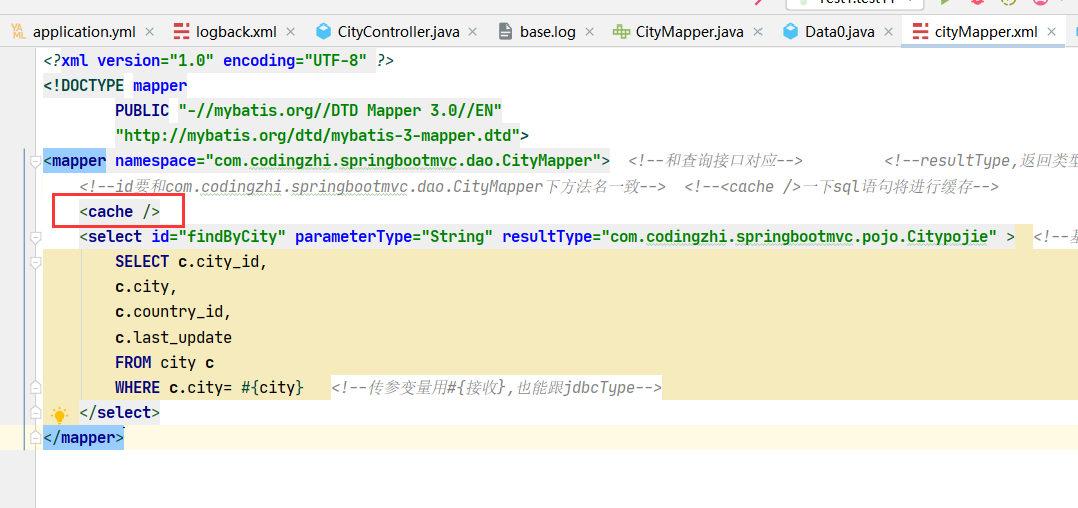Close the cityMapper.xml tab
The width and height of the screenshot is (1078, 508).
[1051, 32]
